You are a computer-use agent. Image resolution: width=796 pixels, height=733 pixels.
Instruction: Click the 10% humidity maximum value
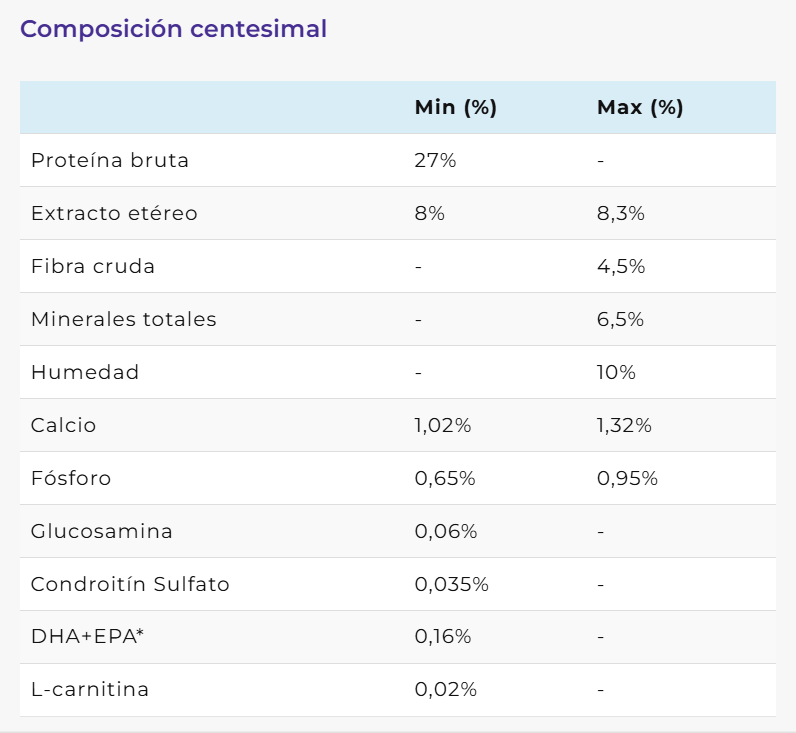pyautogui.click(x=616, y=372)
